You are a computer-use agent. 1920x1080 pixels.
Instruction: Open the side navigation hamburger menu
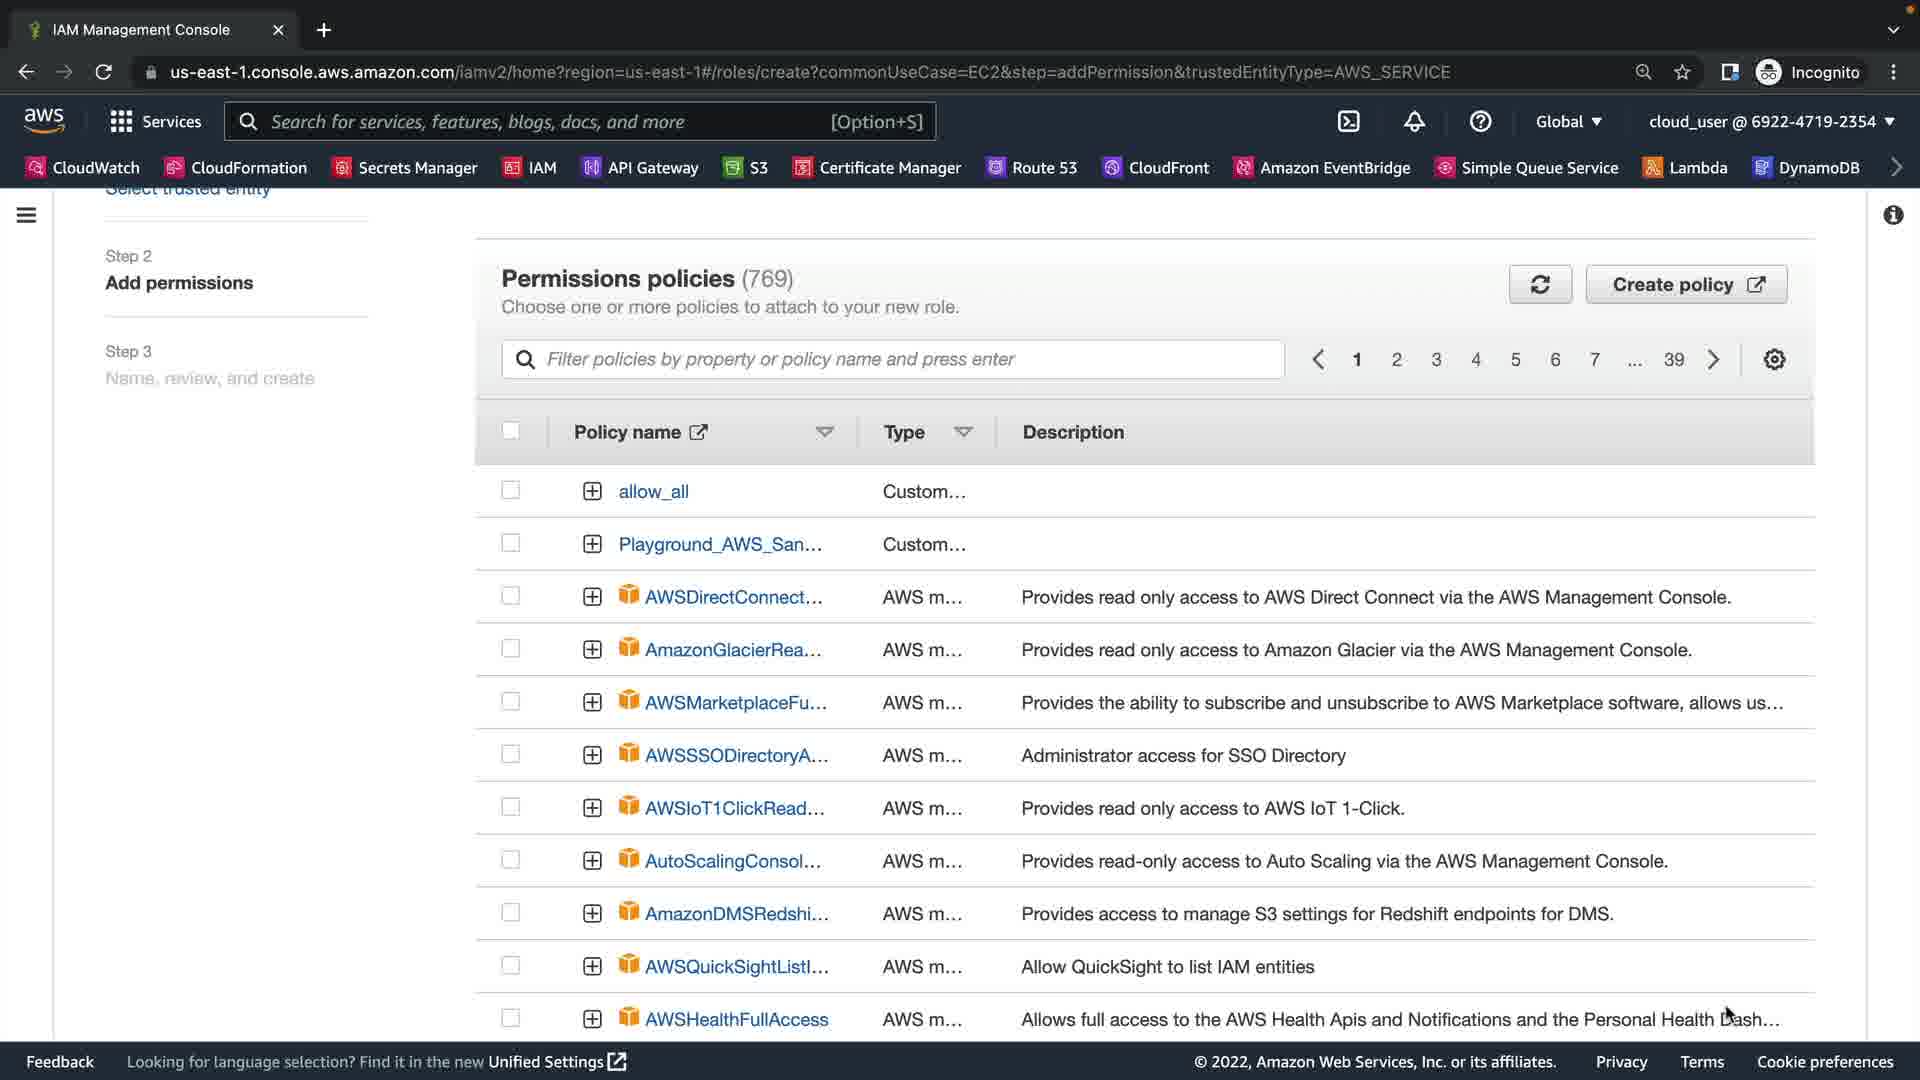tap(27, 215)
